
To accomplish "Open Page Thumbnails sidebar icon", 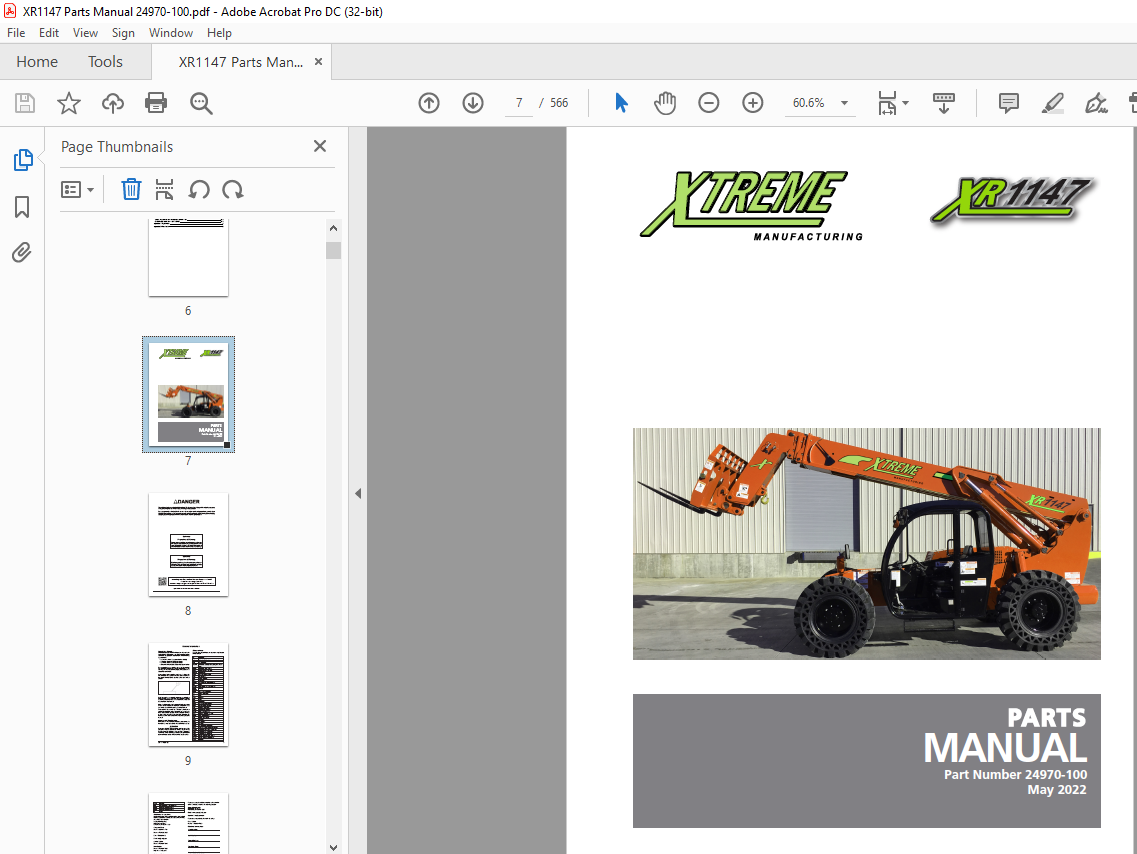I will pos(22,159).
